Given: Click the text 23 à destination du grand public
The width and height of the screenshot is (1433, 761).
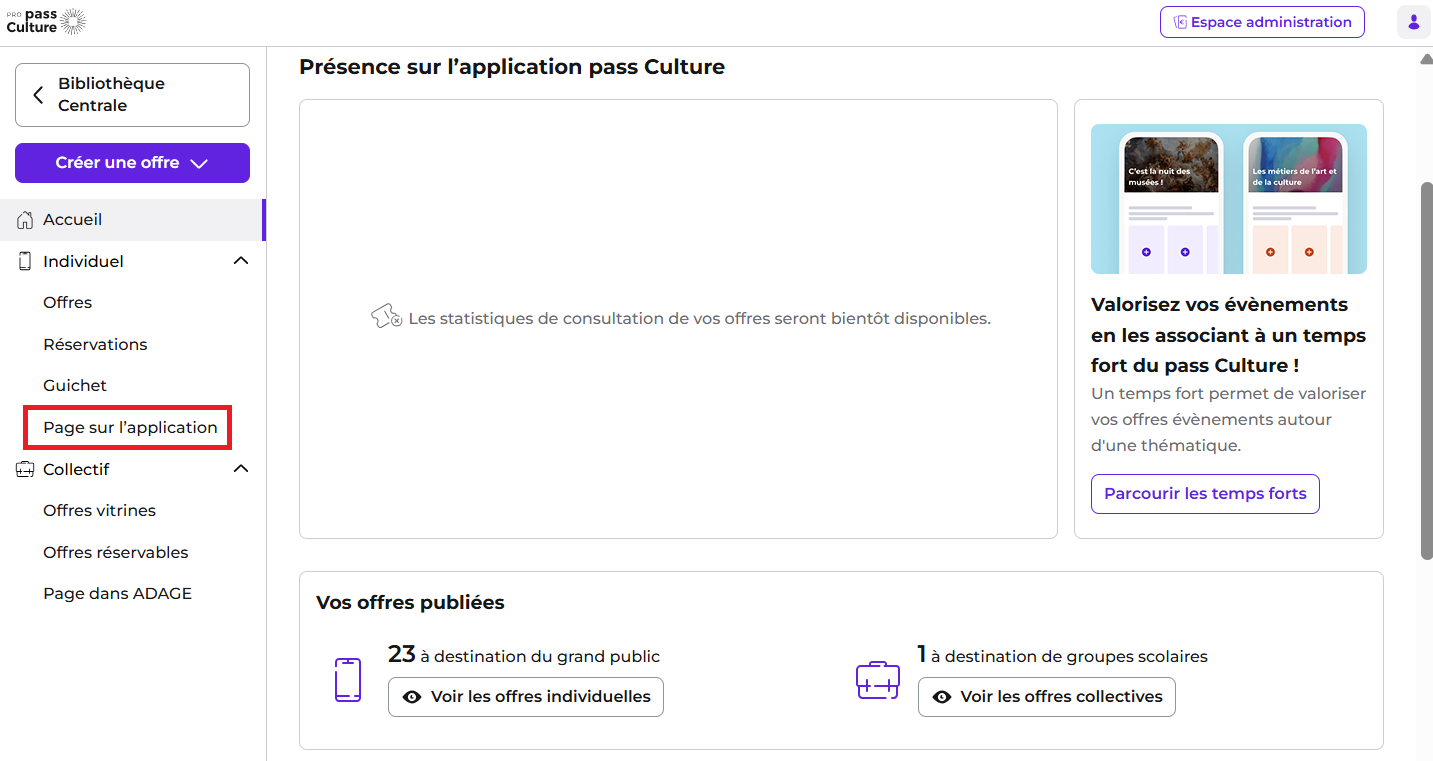Looking at the screenshot, I should point(524,655).
